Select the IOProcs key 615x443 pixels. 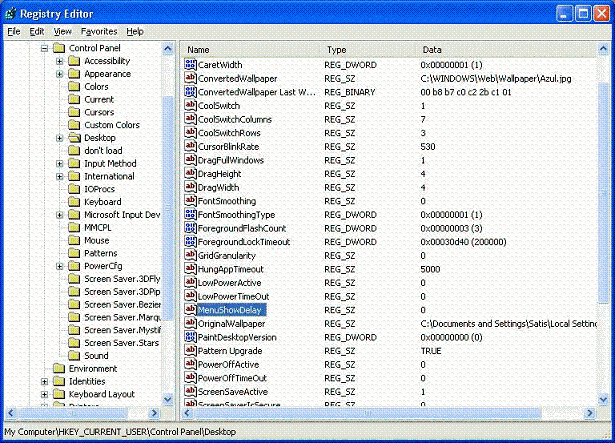[x=100, y=189]
